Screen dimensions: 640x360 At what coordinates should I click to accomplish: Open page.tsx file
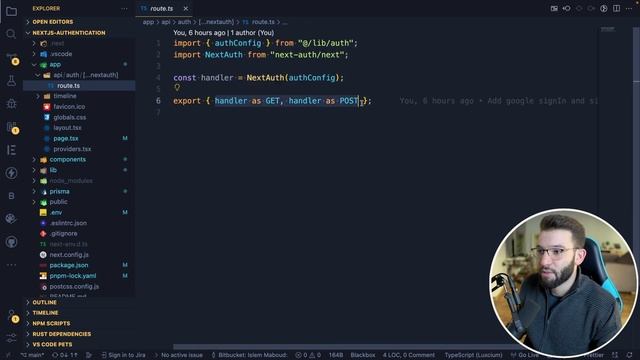[x=66, y=138]
